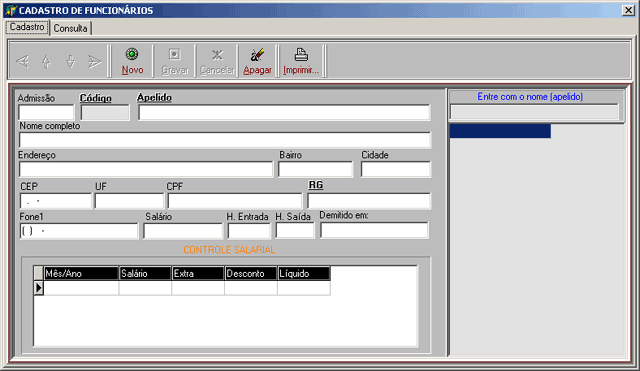Click the empty Líquido grid cell

pos(304,288)
